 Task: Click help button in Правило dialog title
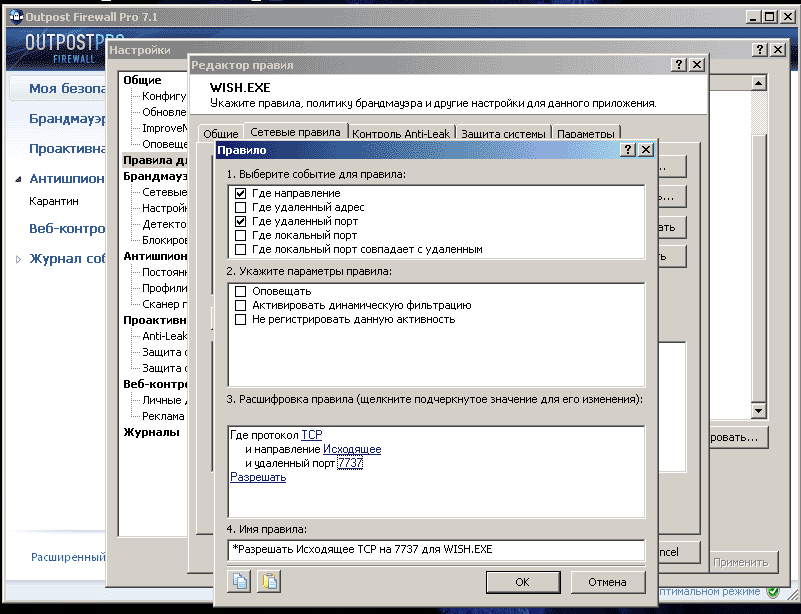628,150
